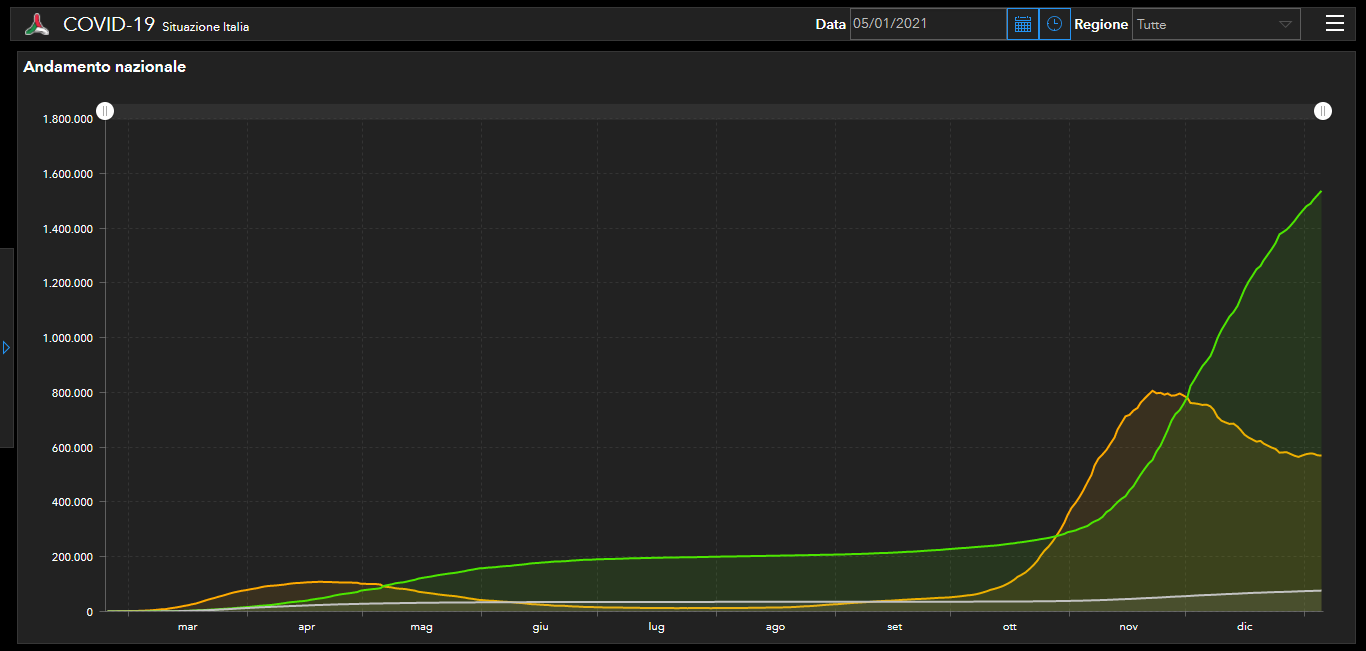This screenshot has height=651, width=1366.
Task: Click the COVID-19 app logo icon
Action: [37, 25]
